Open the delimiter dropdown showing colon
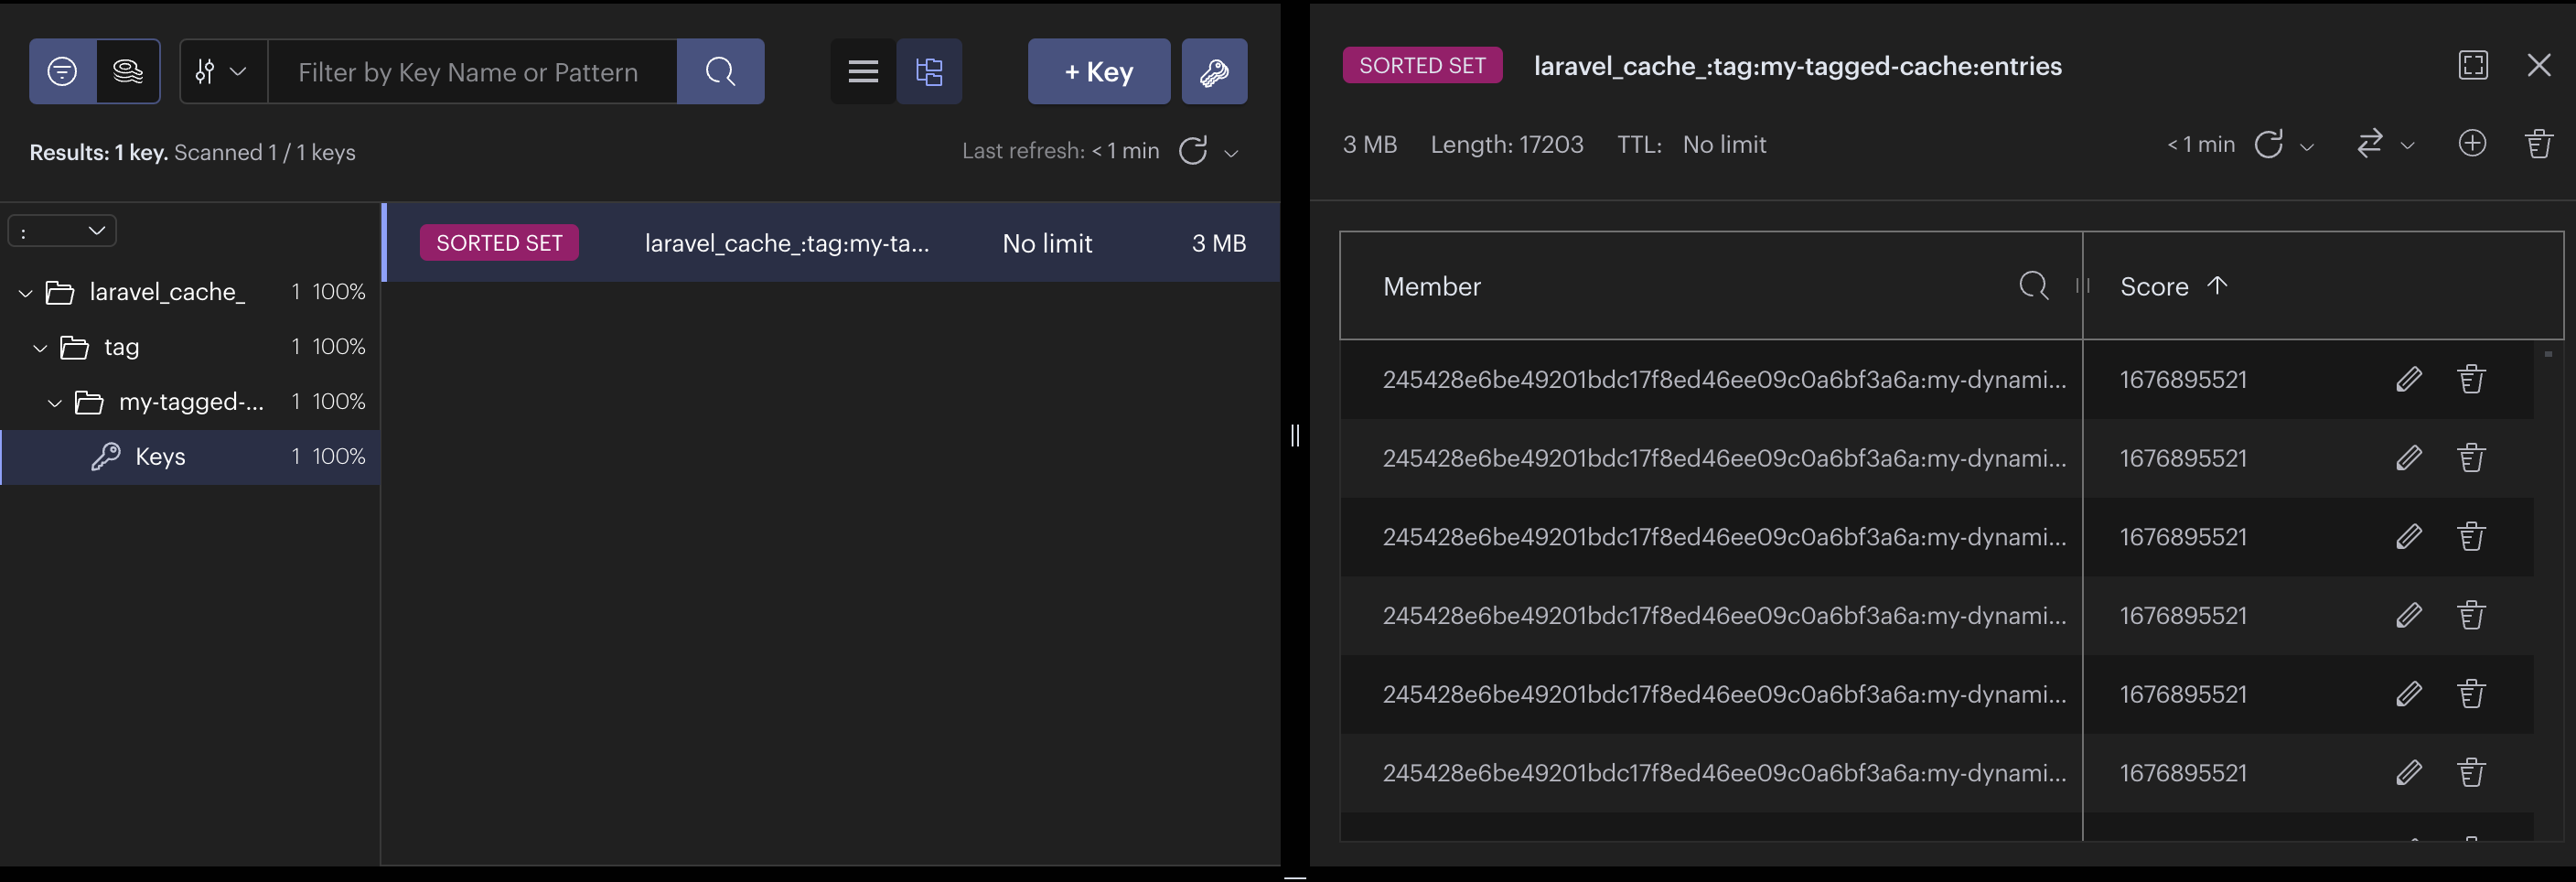The width and height of the screenshot is (2576, 882). [x=62, y=231]
